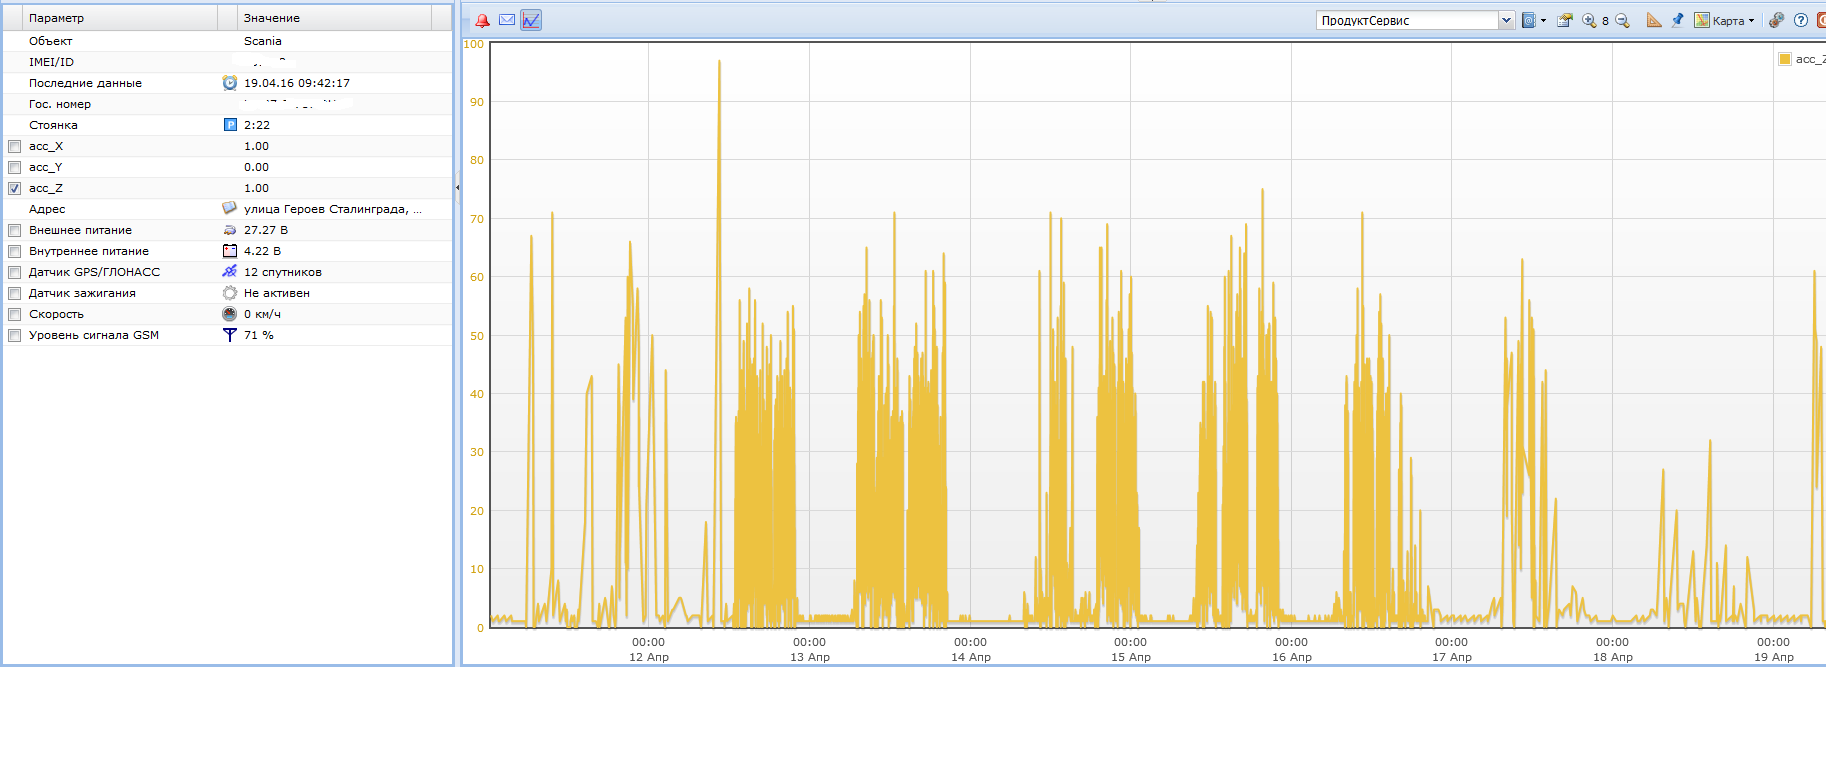Open settings via the gears icon

click(x=1776, y=20)
